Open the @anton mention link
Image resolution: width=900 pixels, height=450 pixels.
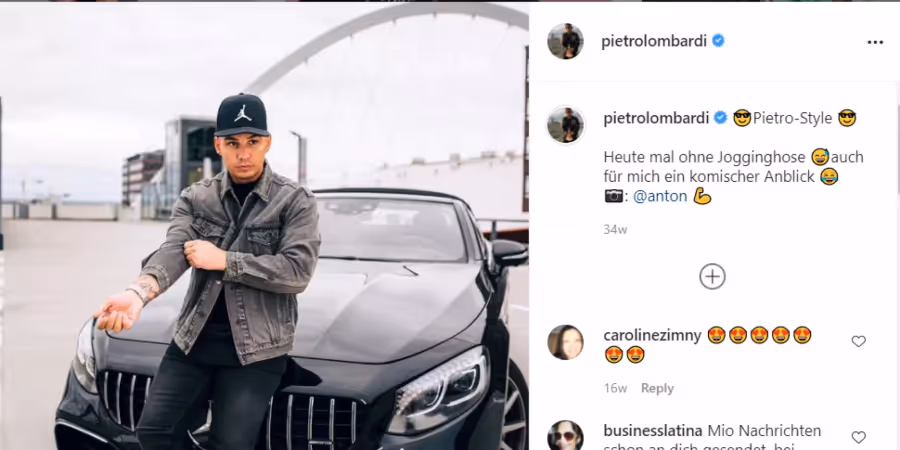660,196
